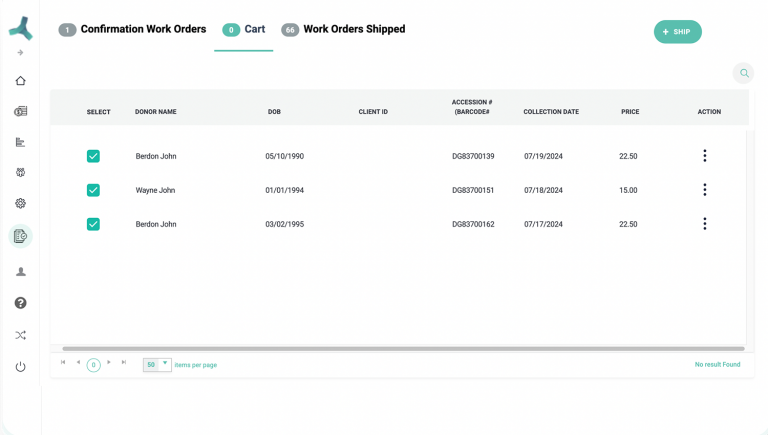Click the shuffle arrows sidebar icon
The height and width of the screenshot is (435, 768).
(x=20, y=335)
